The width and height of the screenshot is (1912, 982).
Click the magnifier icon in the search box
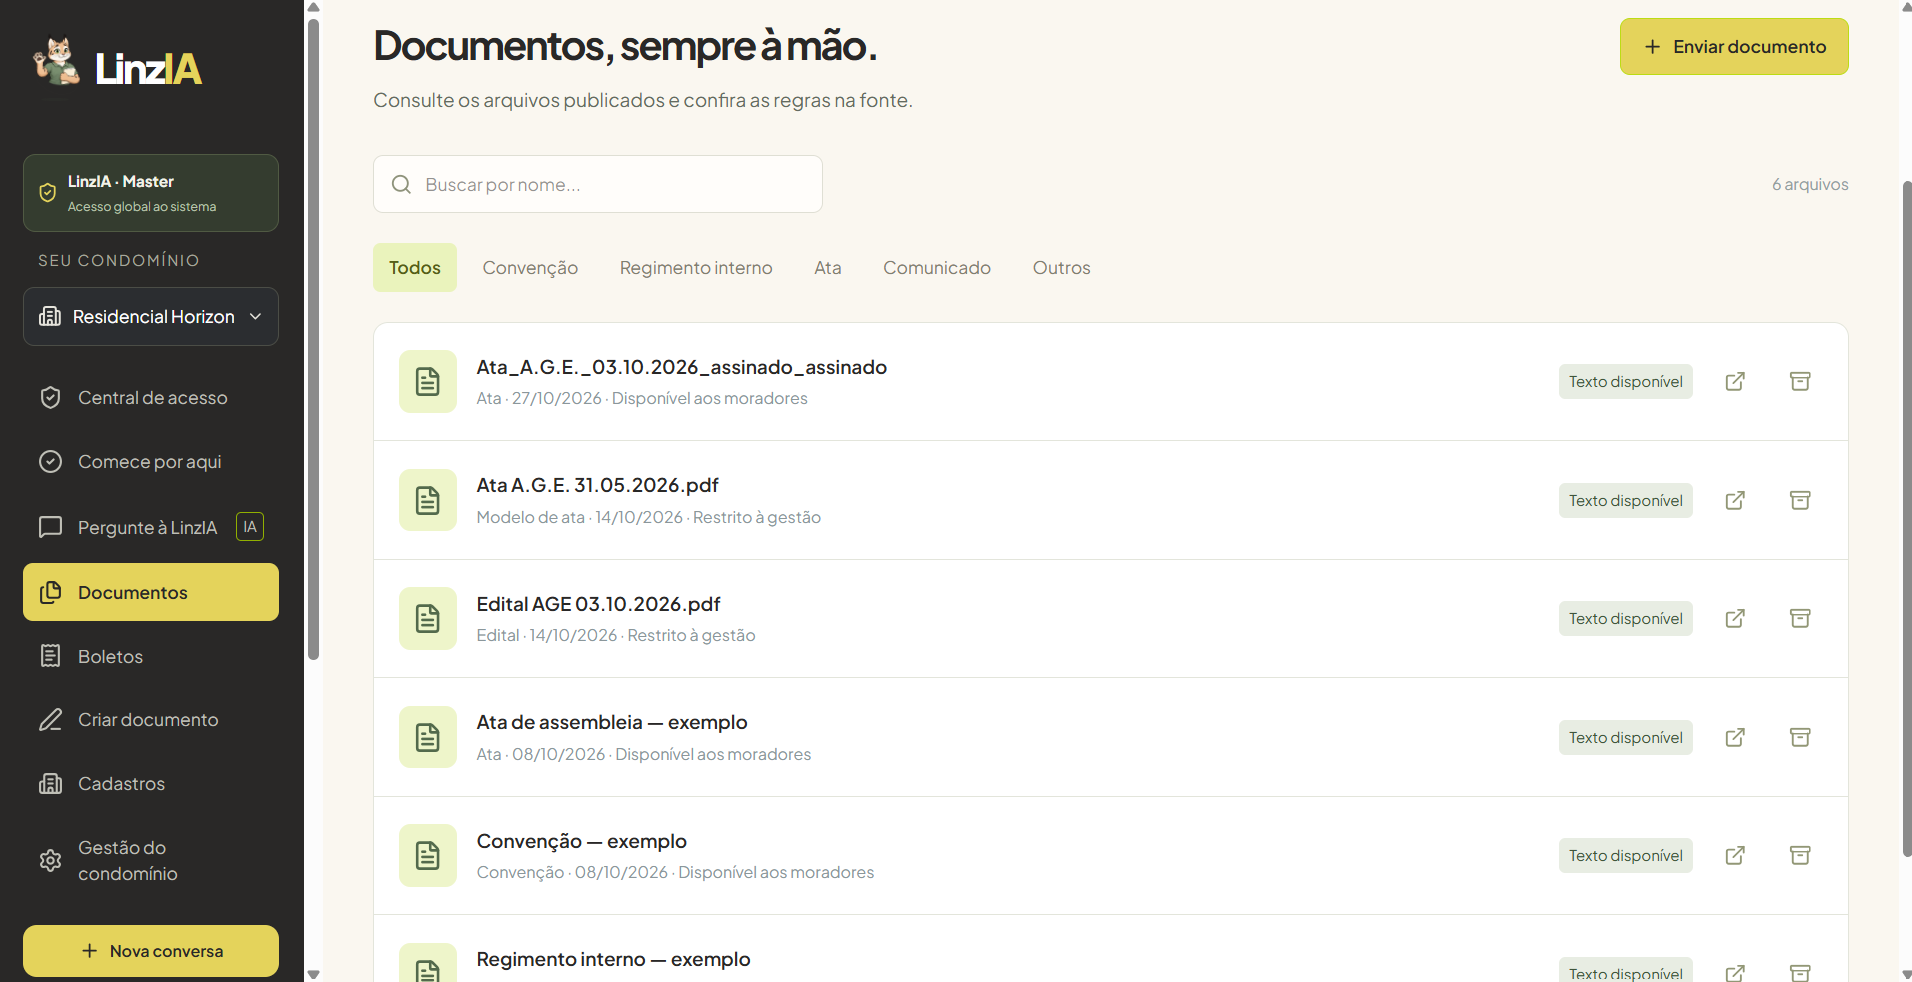click(x=401, y=185)
